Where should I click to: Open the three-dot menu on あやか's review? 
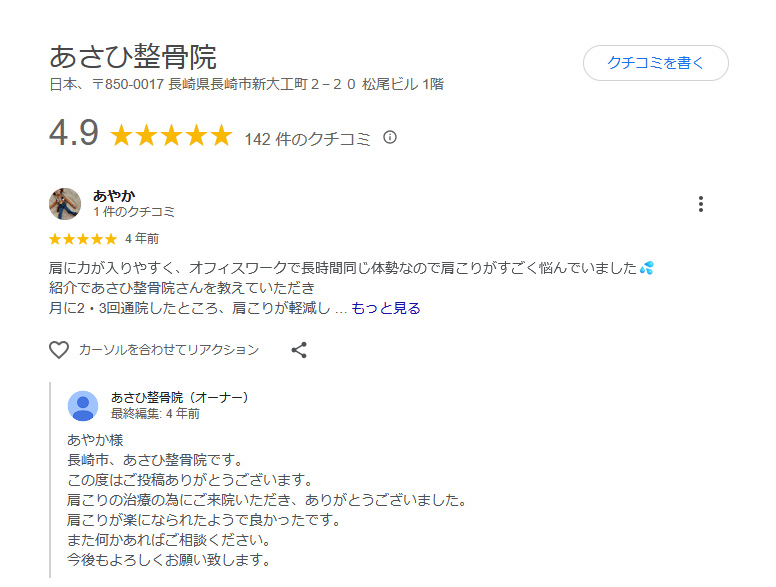point(701,204)
